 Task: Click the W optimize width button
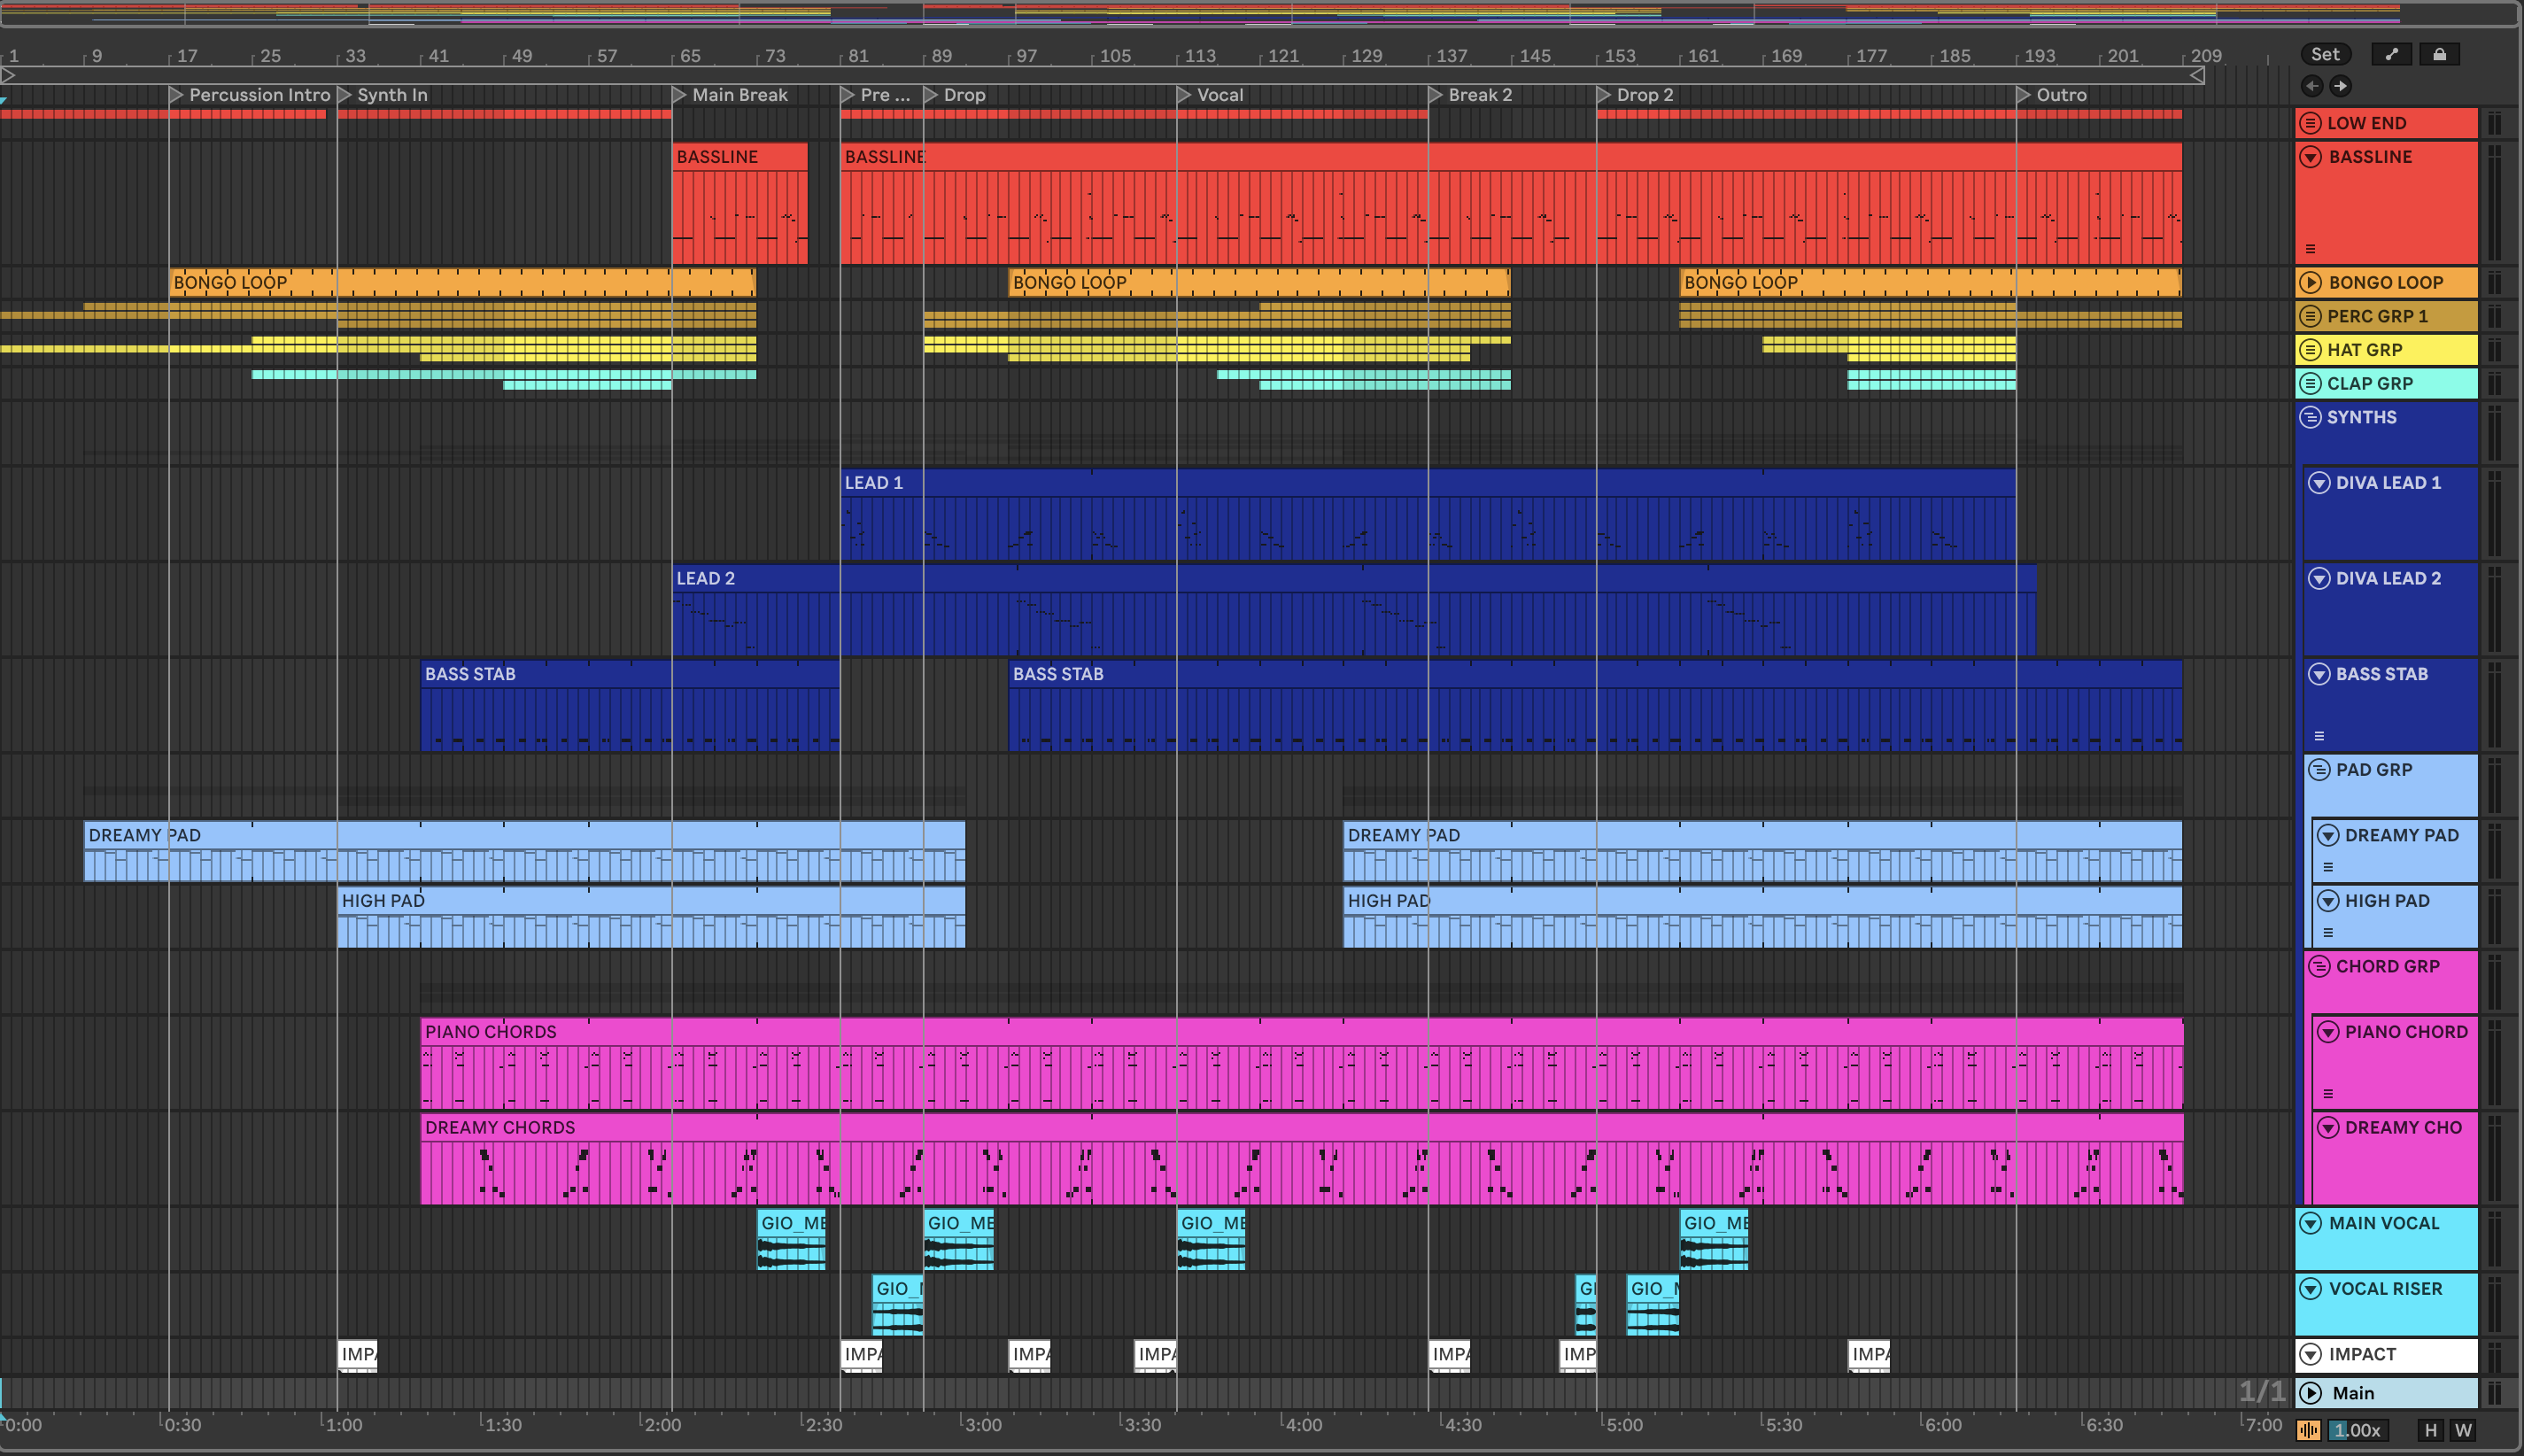(2463, 1430)
